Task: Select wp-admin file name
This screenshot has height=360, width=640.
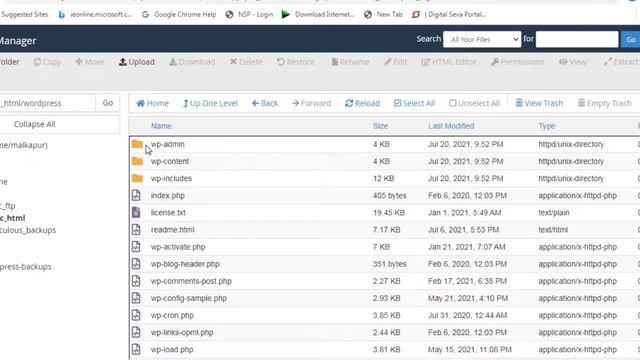Action: pyautogui.click(x=168, y=144)
